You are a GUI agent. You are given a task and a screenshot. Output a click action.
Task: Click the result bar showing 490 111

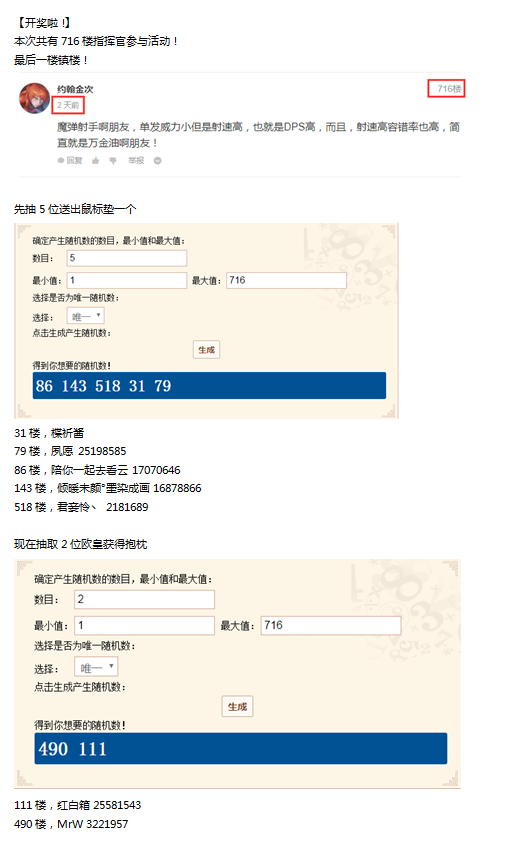(241, 748)
